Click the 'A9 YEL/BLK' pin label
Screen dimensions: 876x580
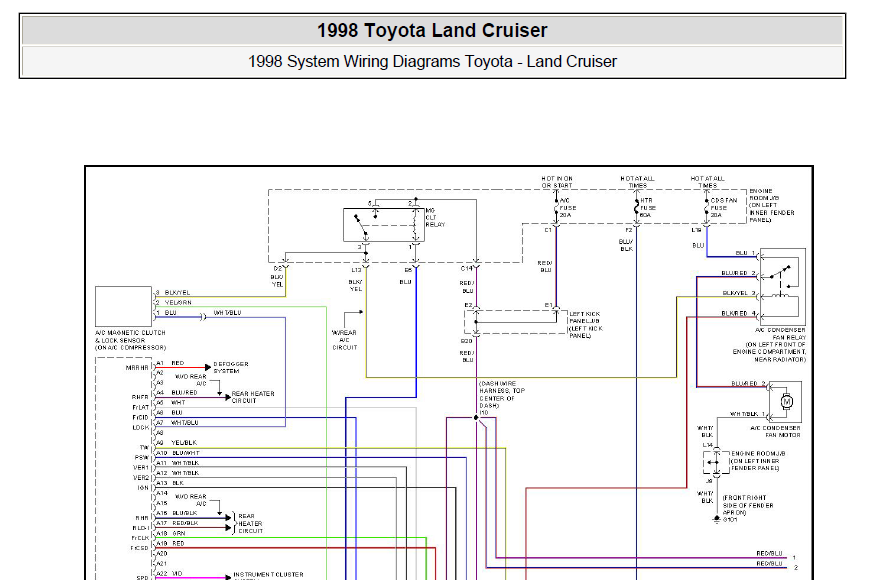pyautogui.click(x=176, y=443)
